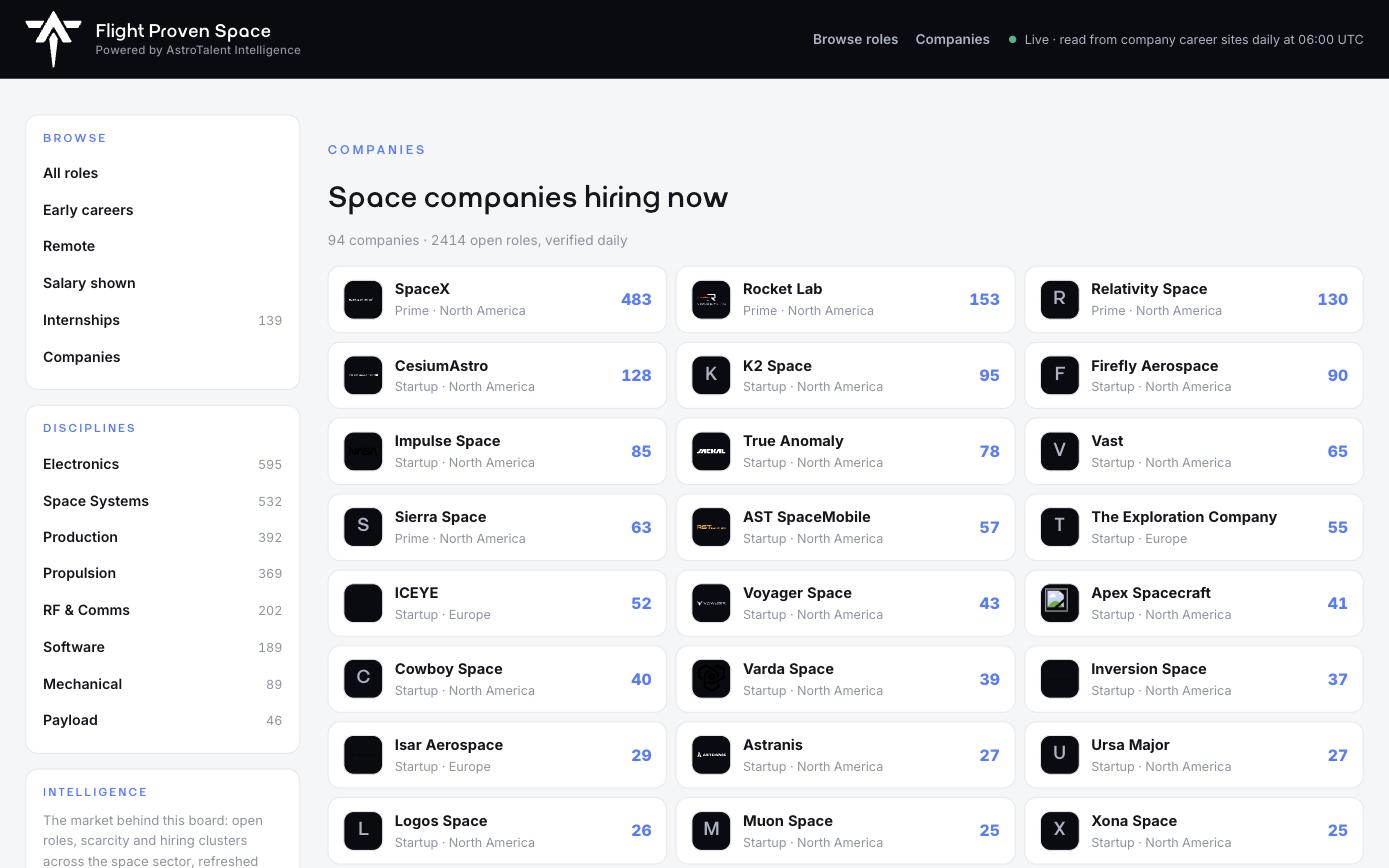Click the Voyager Space logo icon
The height and width of the screenshot is (868, 1389).
(x=711, y=603)
